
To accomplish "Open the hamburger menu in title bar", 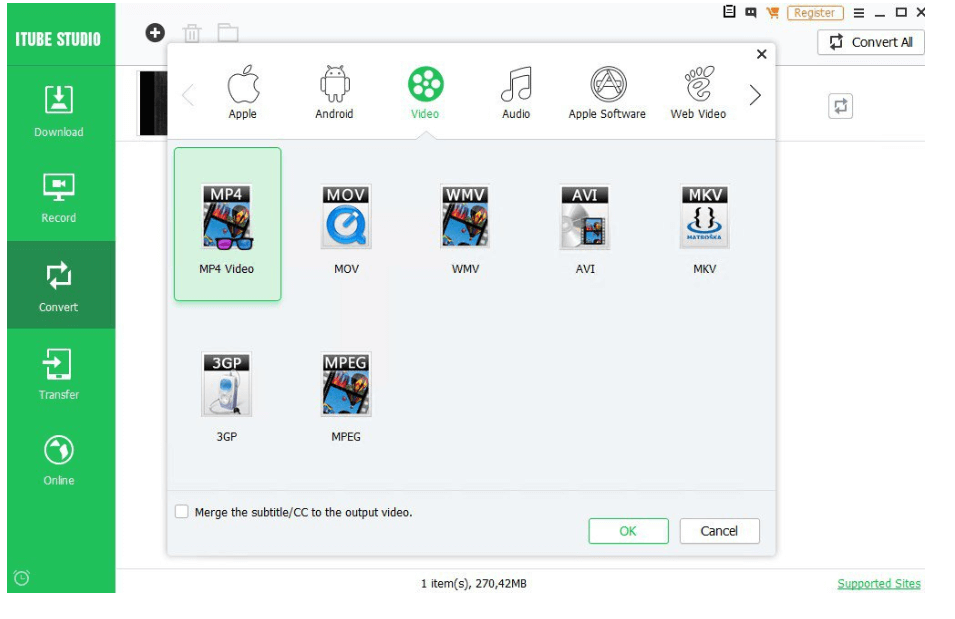I will (x=859, y=13).
